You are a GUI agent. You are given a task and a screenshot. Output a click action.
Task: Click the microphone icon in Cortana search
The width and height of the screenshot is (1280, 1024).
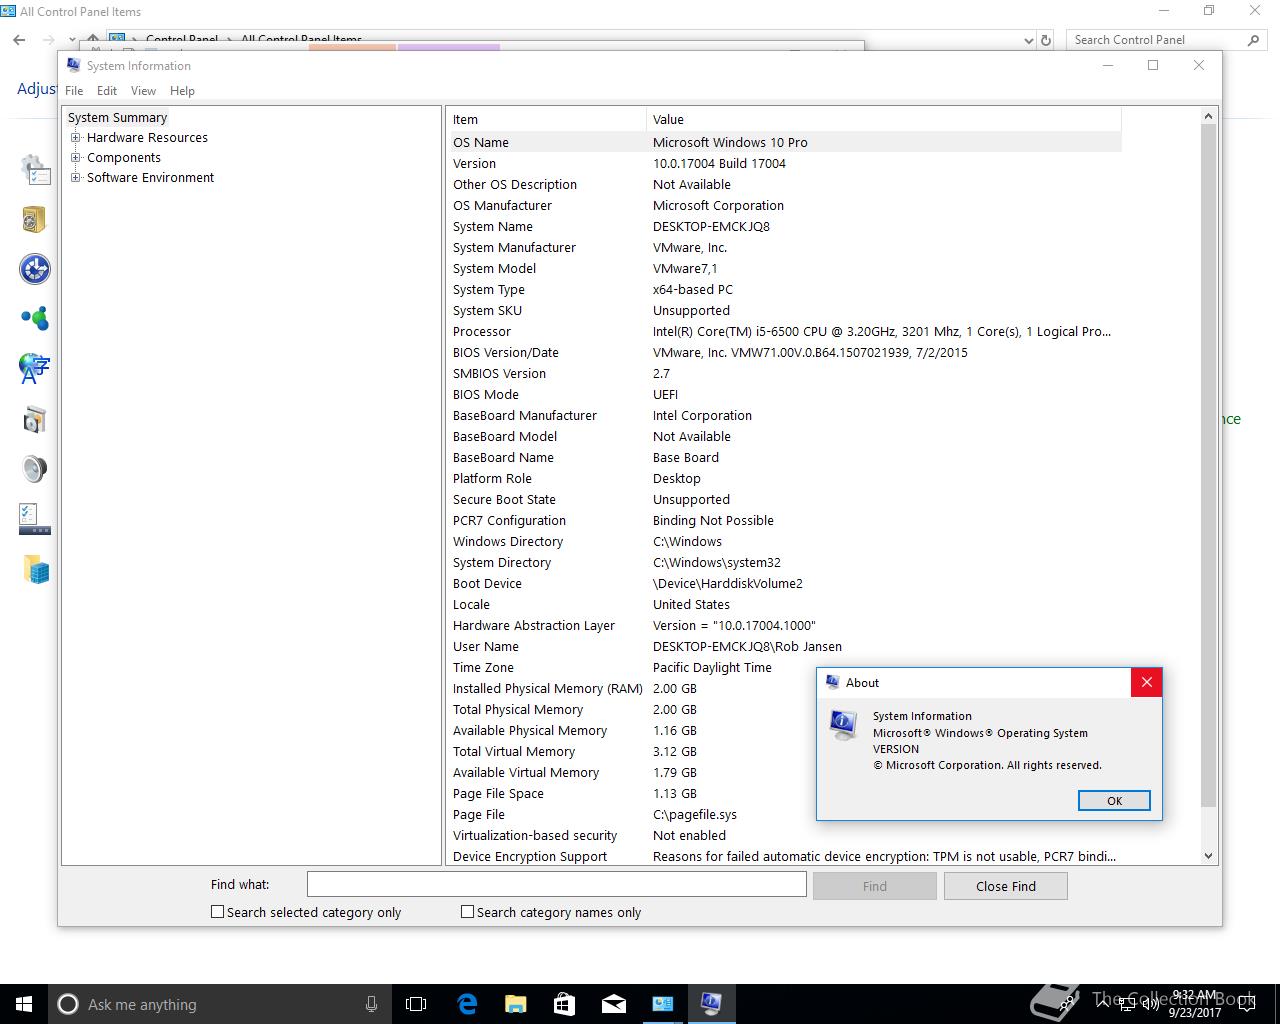click(x=371, y=1004)
